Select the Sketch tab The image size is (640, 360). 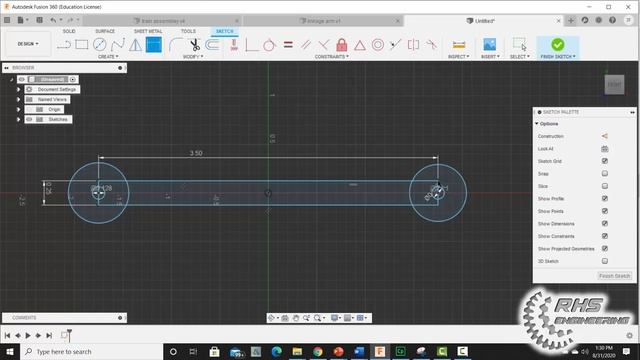pos(224,31)
